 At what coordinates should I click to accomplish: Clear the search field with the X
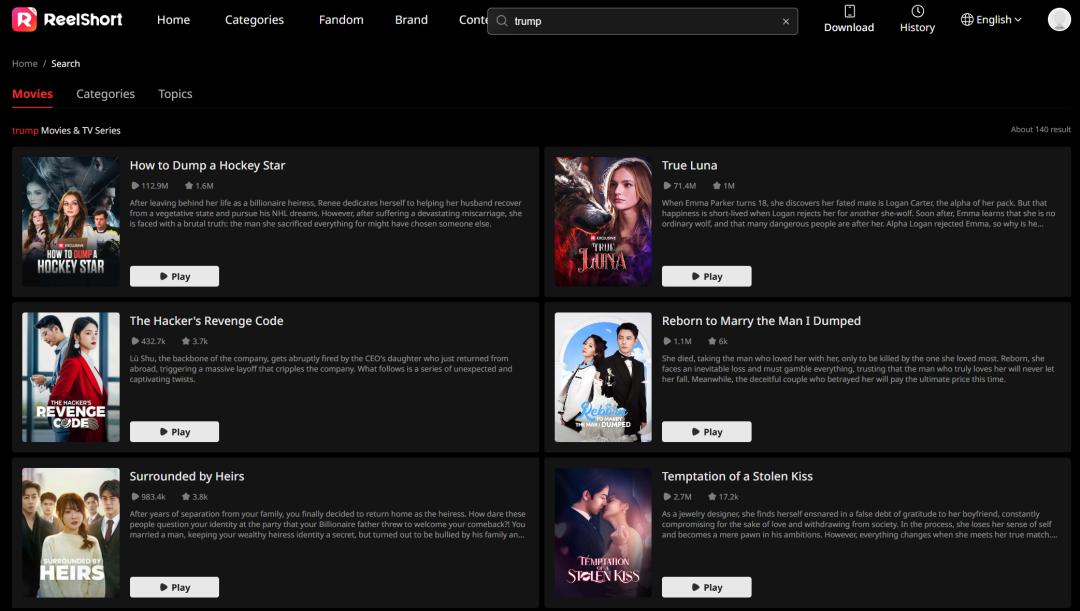786,21
